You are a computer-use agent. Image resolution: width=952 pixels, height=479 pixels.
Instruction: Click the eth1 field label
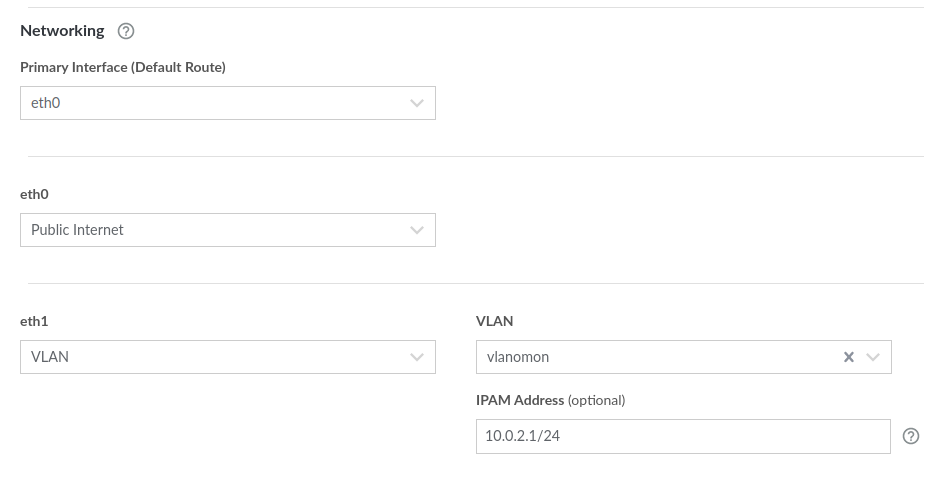coord(34,321)
